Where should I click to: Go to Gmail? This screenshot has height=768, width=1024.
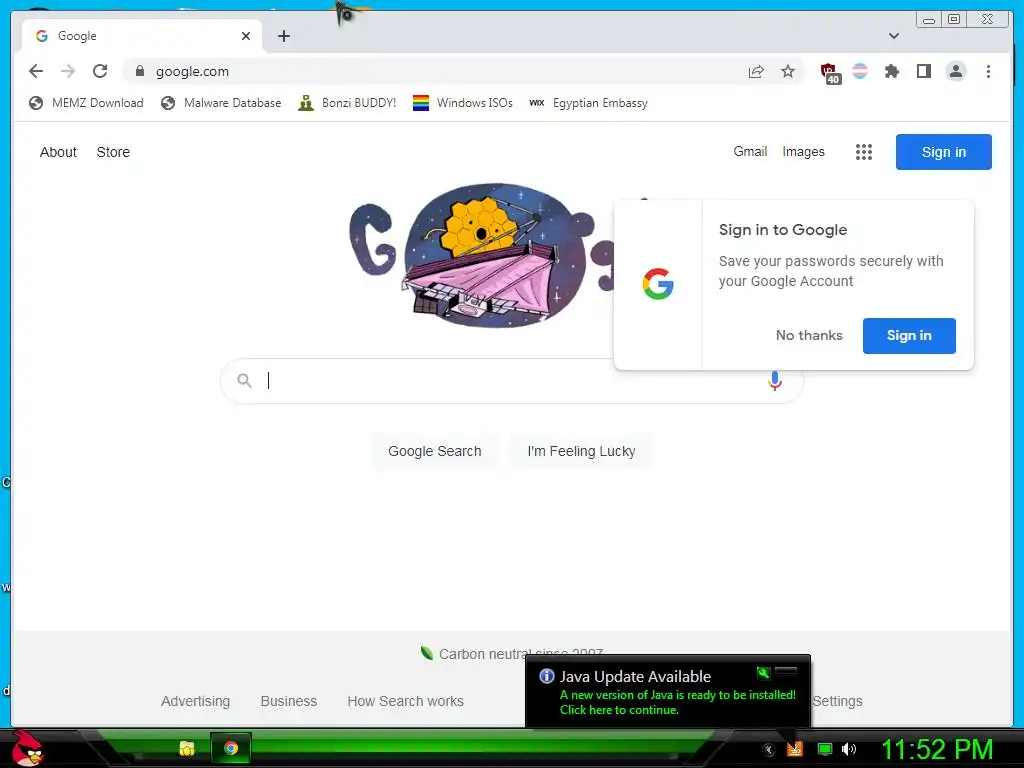coord(750,152)
